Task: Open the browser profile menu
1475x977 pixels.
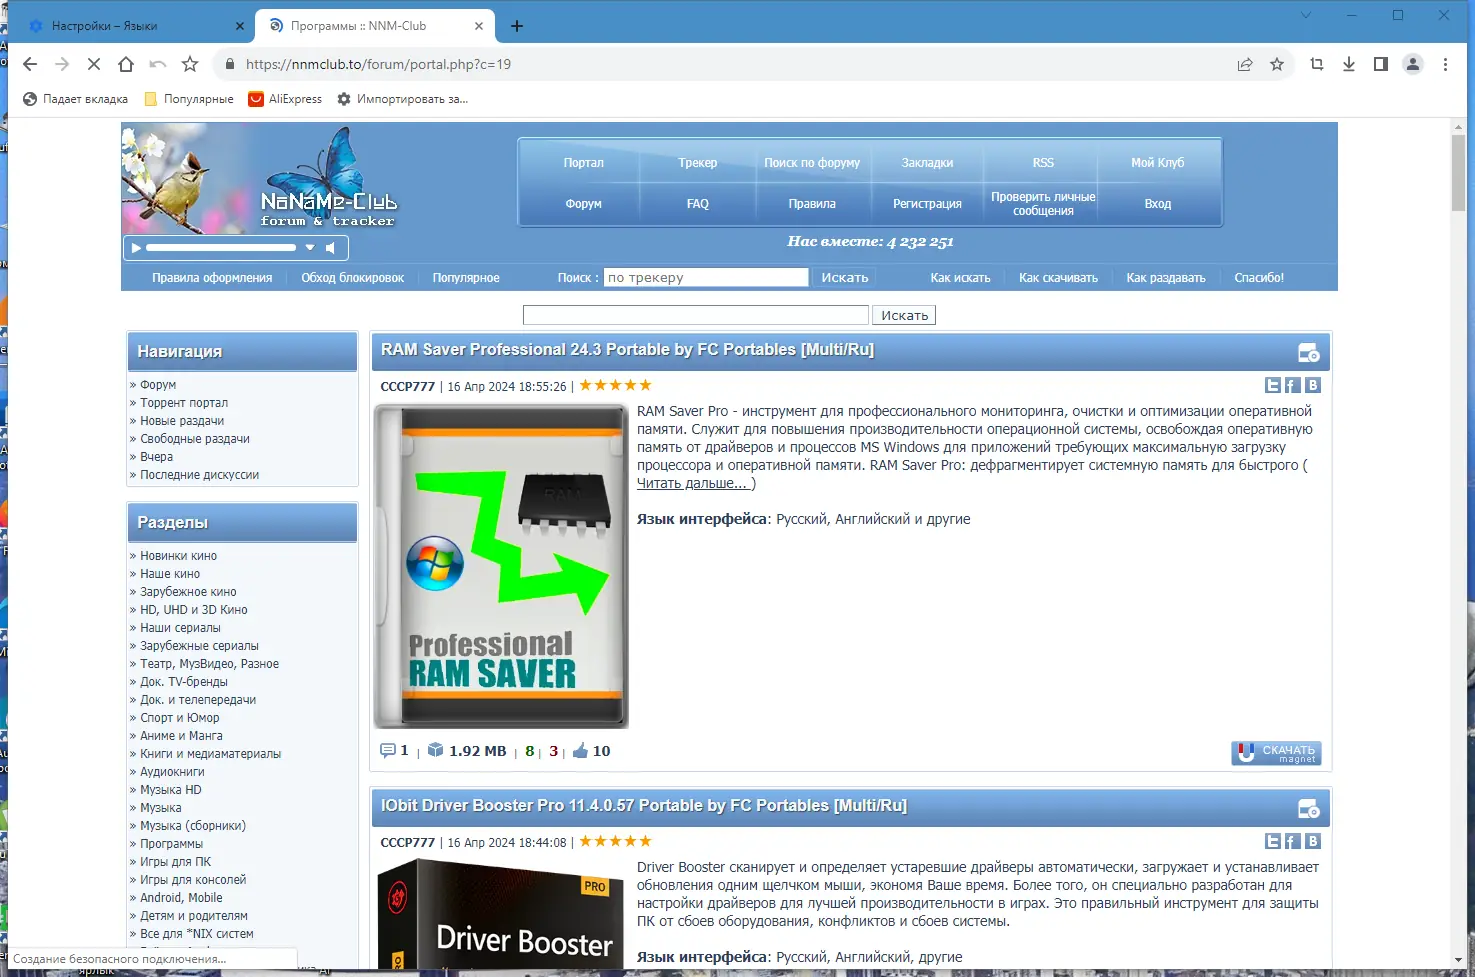Action: [1413, 64]
